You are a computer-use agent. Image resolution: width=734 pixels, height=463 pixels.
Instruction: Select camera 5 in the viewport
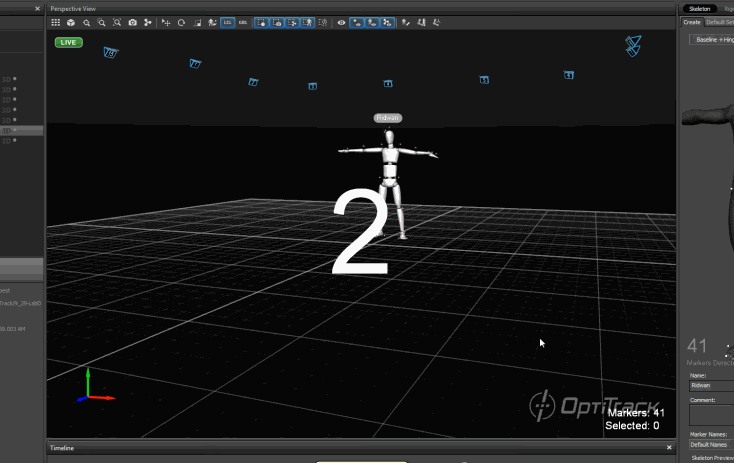[x=484, y=81]
